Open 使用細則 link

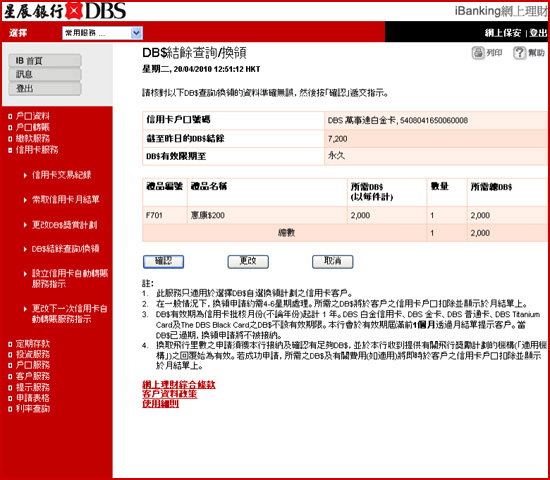(161, 404)
